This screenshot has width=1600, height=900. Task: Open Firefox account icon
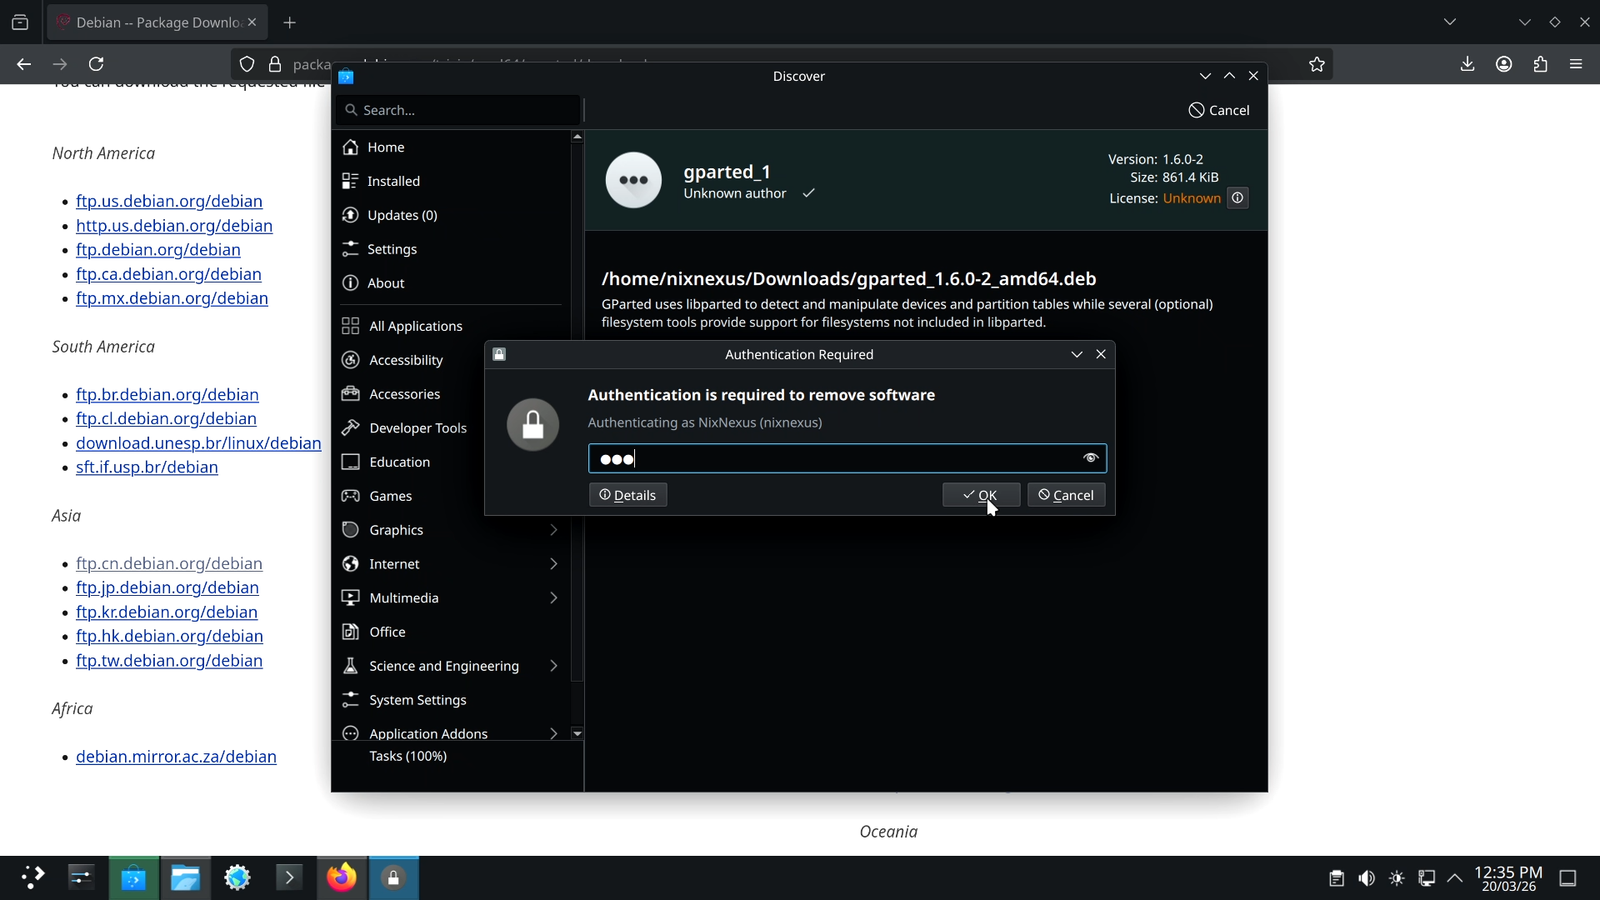click(1504, 64)
